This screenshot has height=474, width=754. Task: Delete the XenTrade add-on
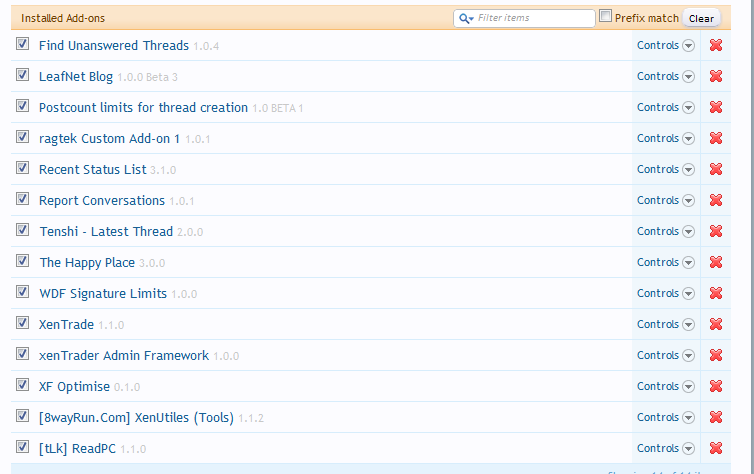[716, 324]
